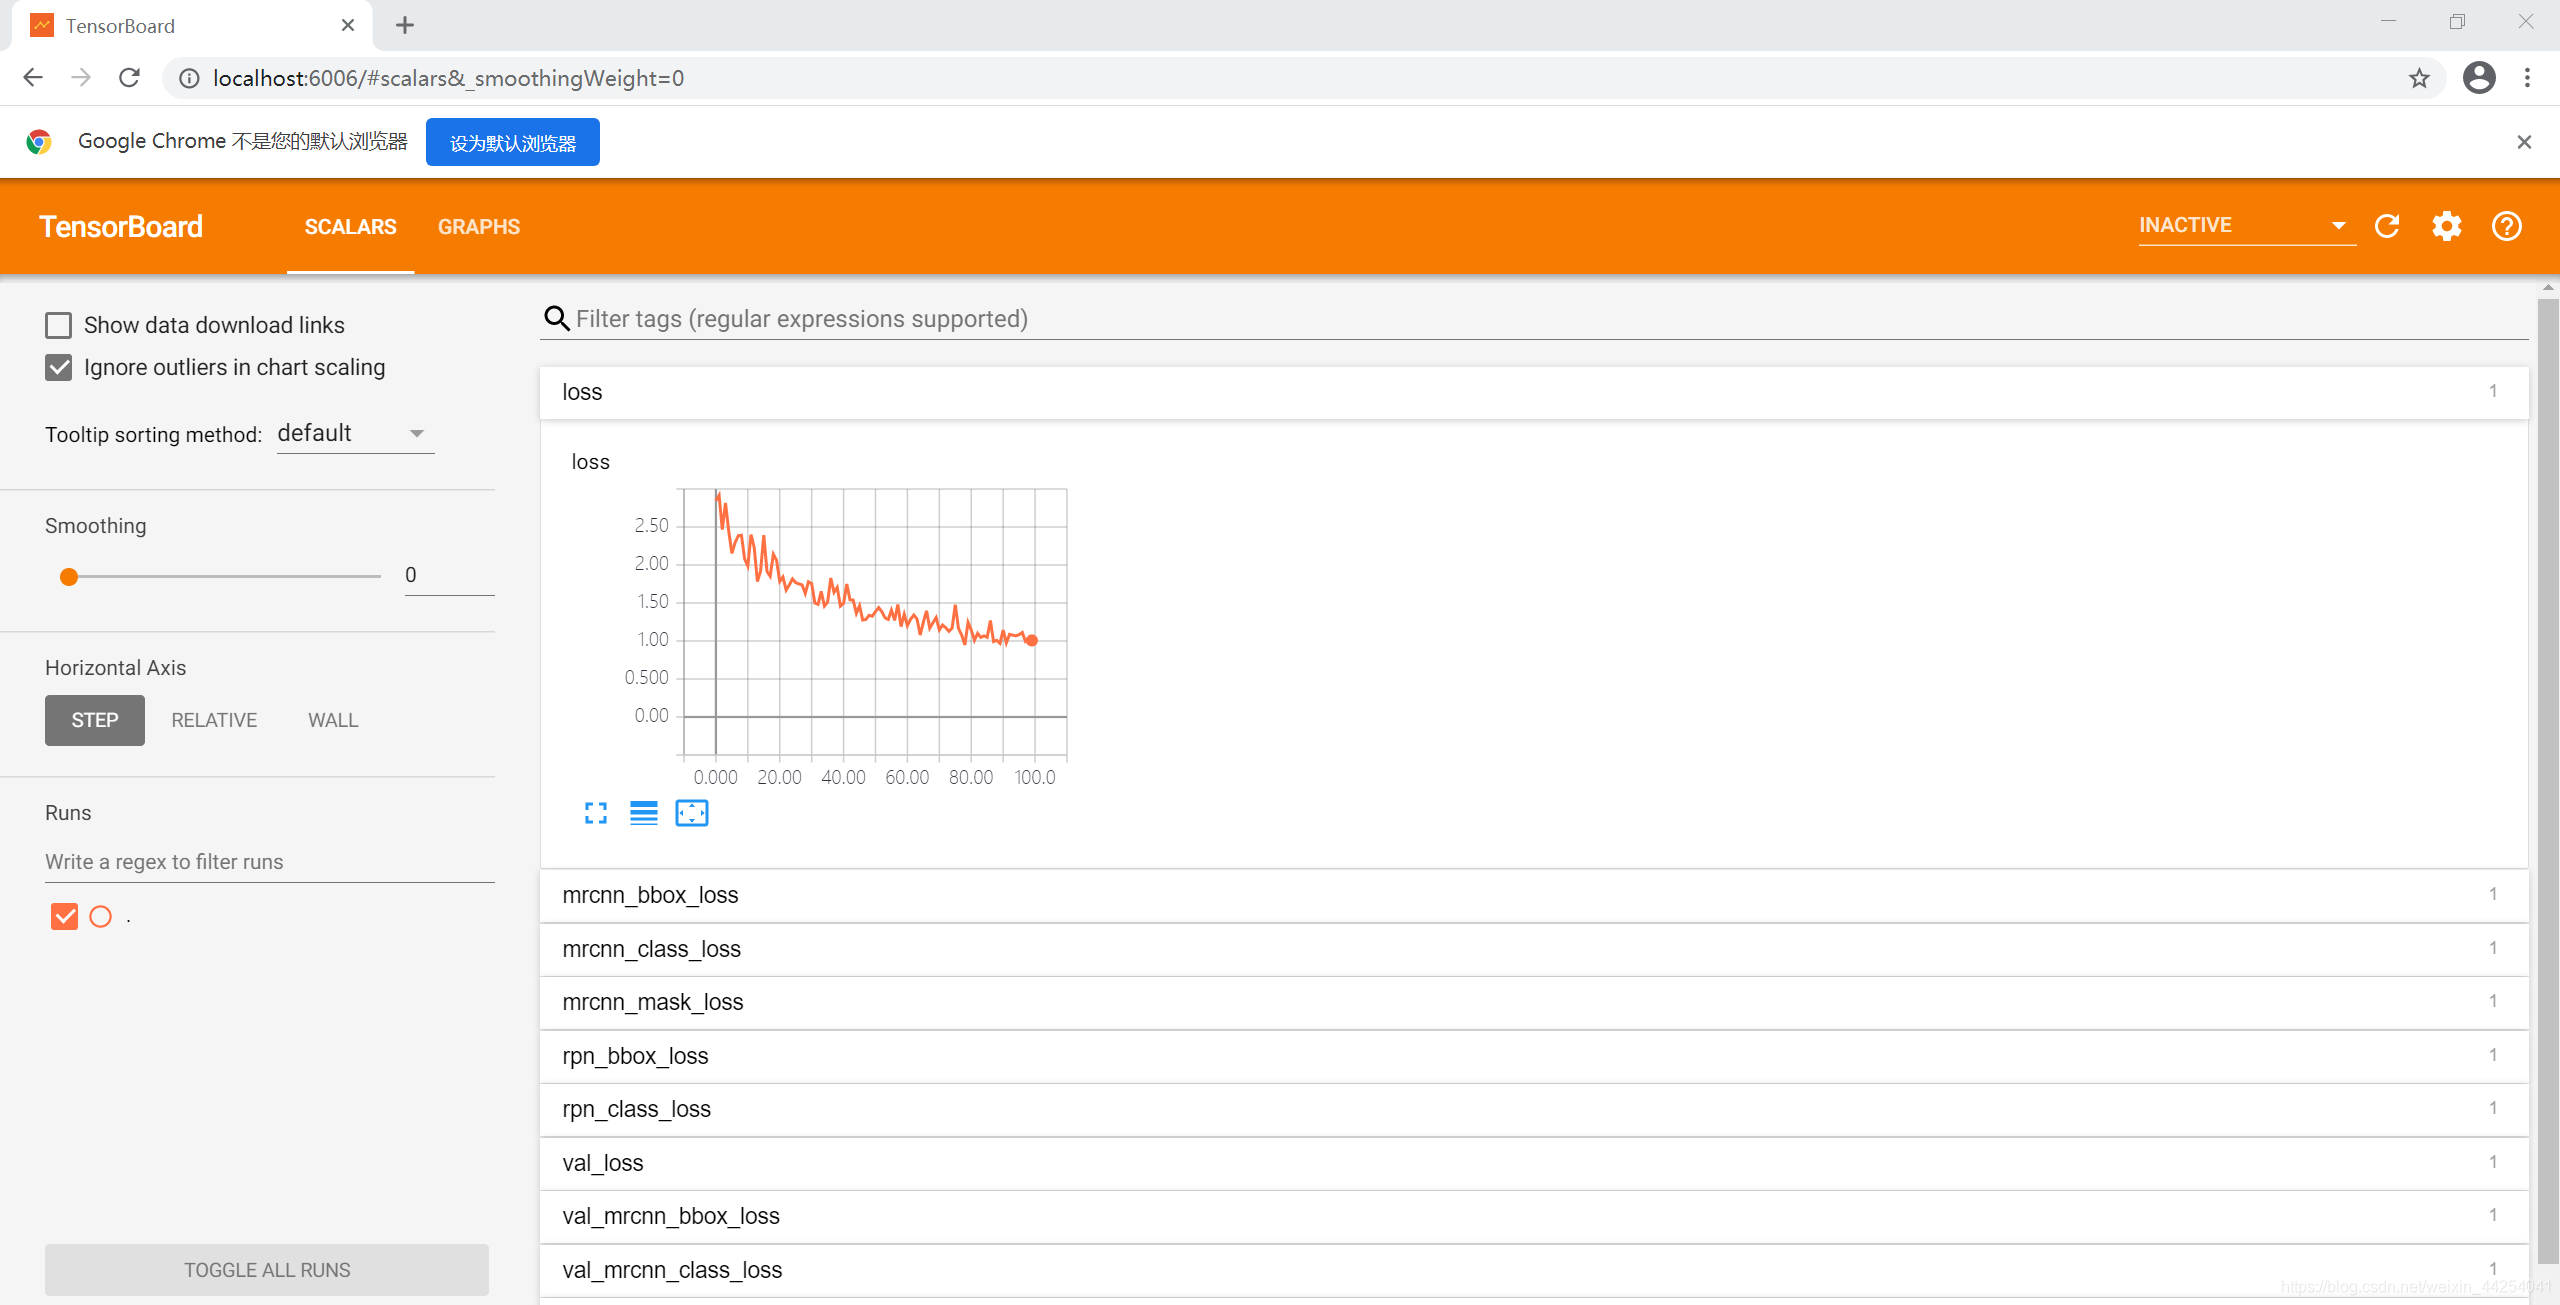Expand val_mrcnn_class_loss section
The height and width of the screenshot is (1305, 2560).
1534,1270
